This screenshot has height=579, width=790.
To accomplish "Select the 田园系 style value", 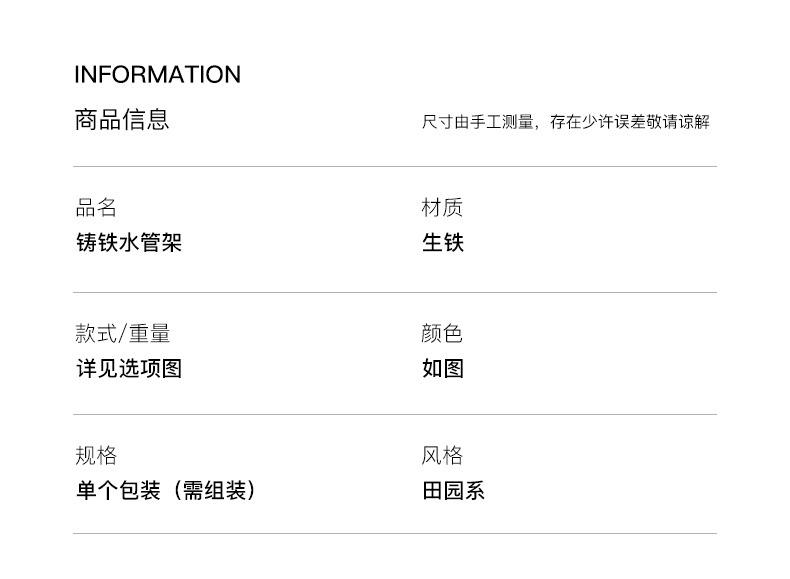I will point(453,491).
